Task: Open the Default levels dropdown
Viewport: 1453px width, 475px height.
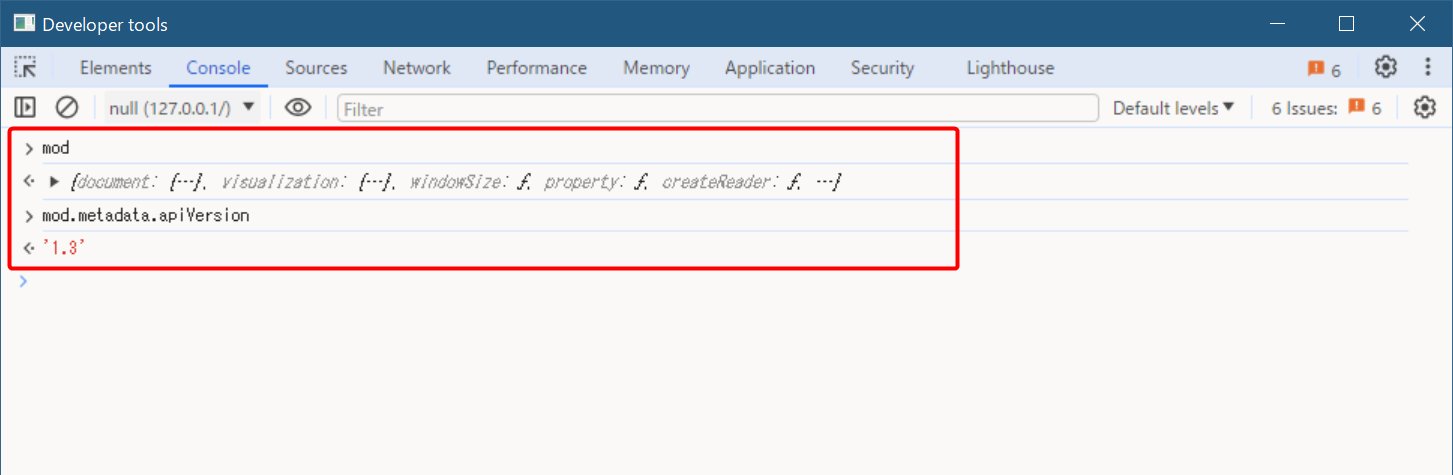Action: click(x=1174, y=108)
